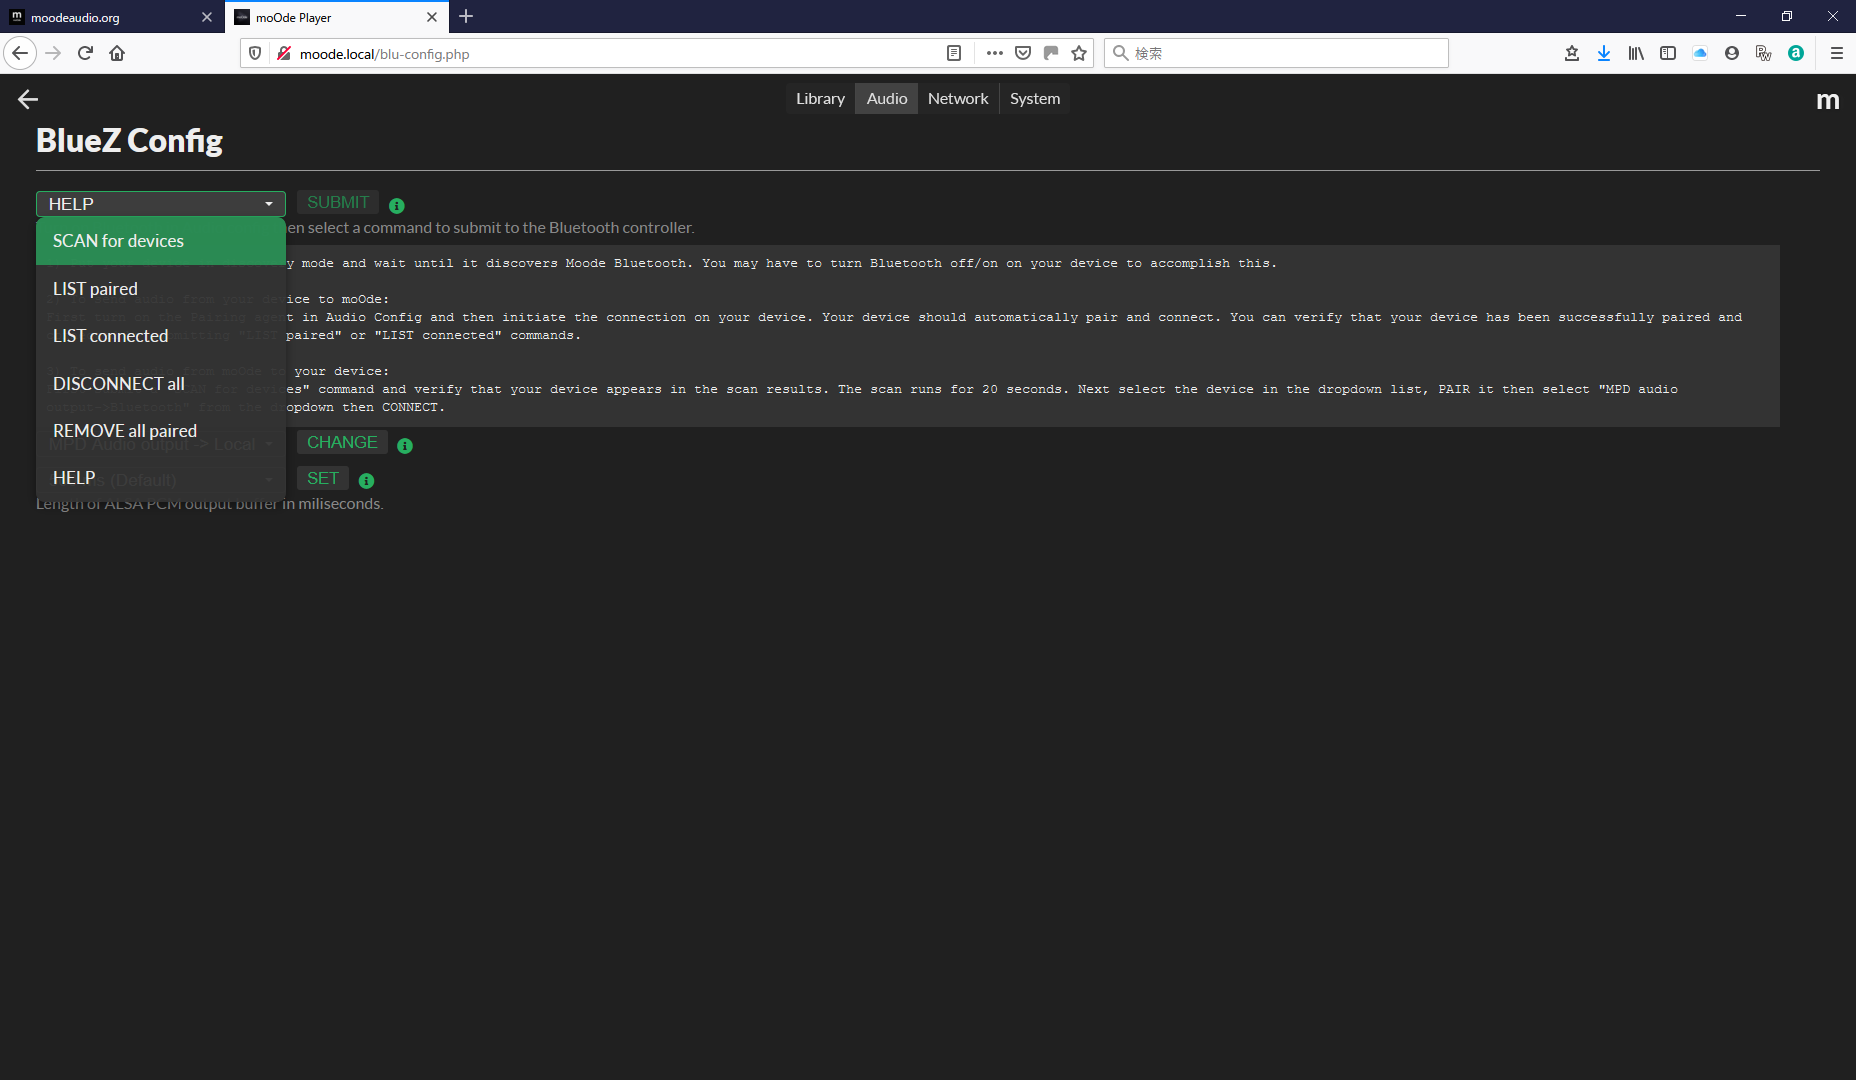Choose 'HELP' option in dropdown list

coord(161,478)
